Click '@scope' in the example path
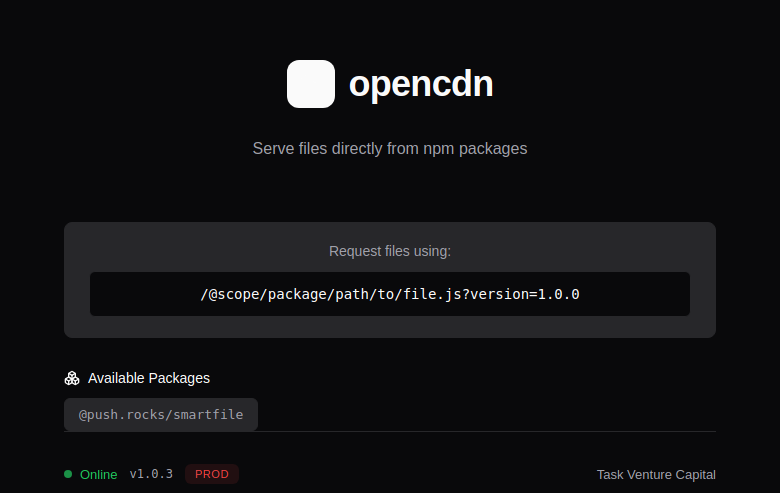Viewport: 780px width, 493px height. coord(233,294)
